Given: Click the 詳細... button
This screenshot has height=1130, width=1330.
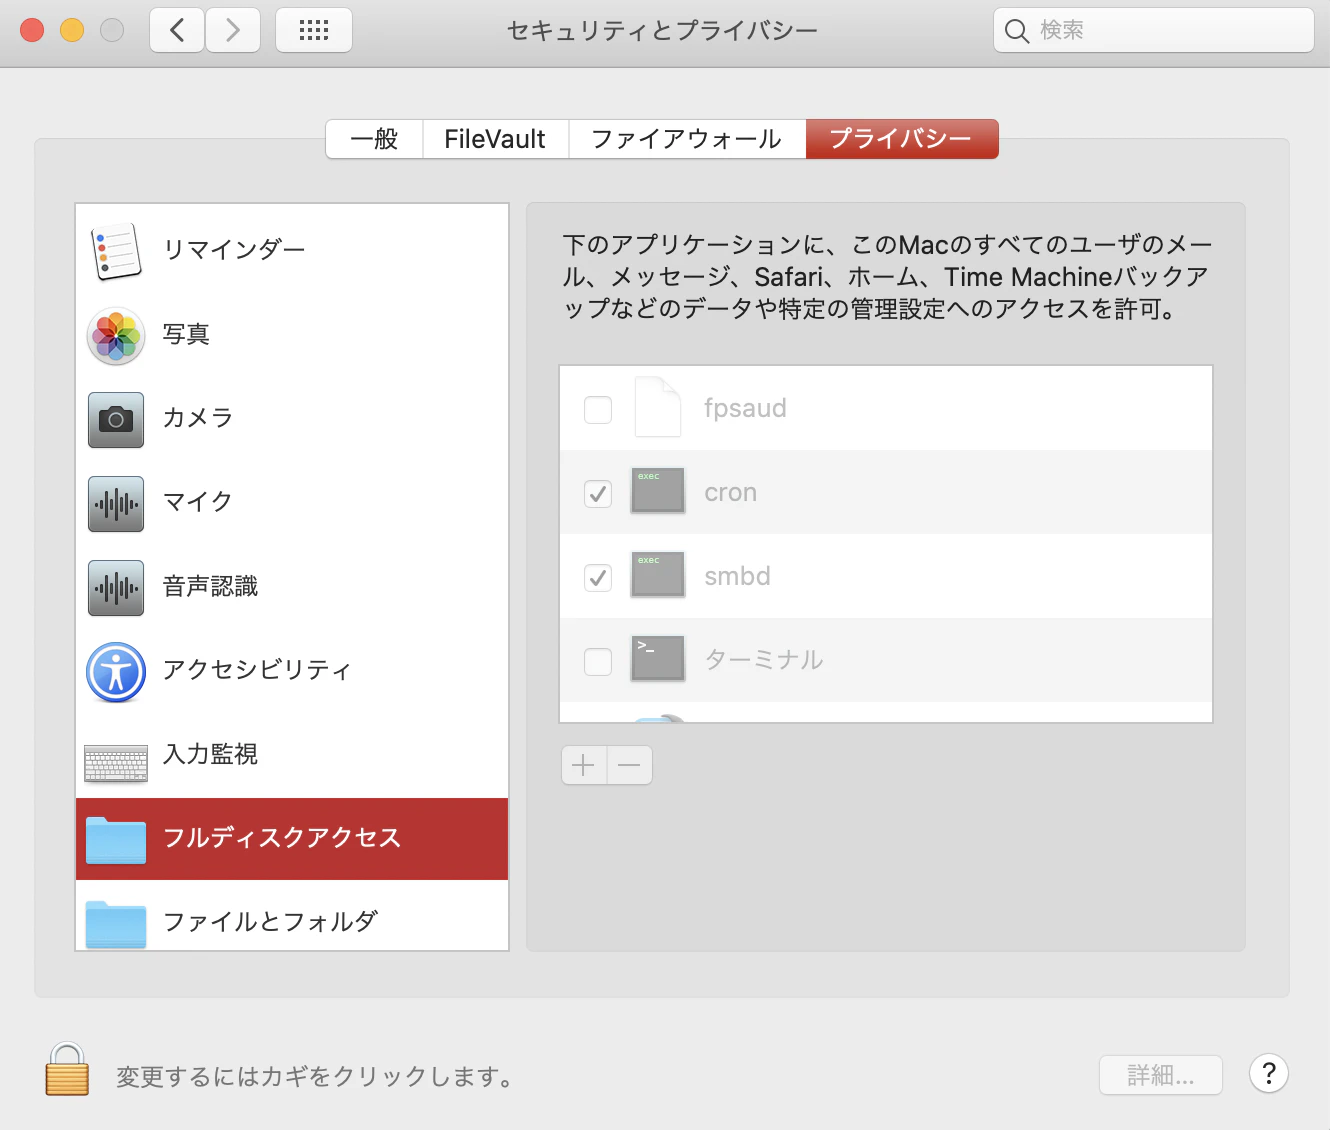Looking at the screenshot, I should (1161, 1075).
